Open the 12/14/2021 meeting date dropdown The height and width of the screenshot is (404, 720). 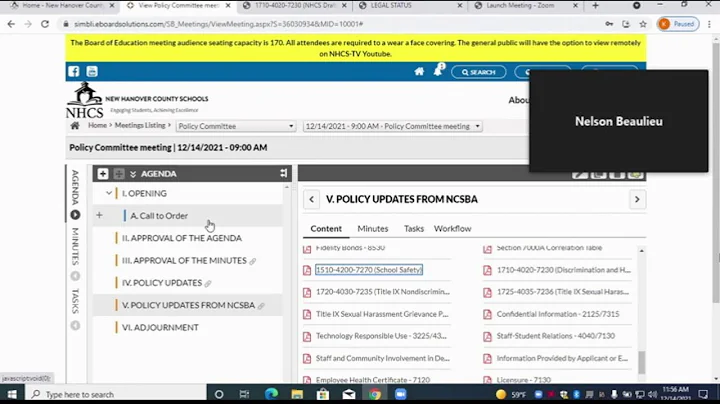click(392, 126)
